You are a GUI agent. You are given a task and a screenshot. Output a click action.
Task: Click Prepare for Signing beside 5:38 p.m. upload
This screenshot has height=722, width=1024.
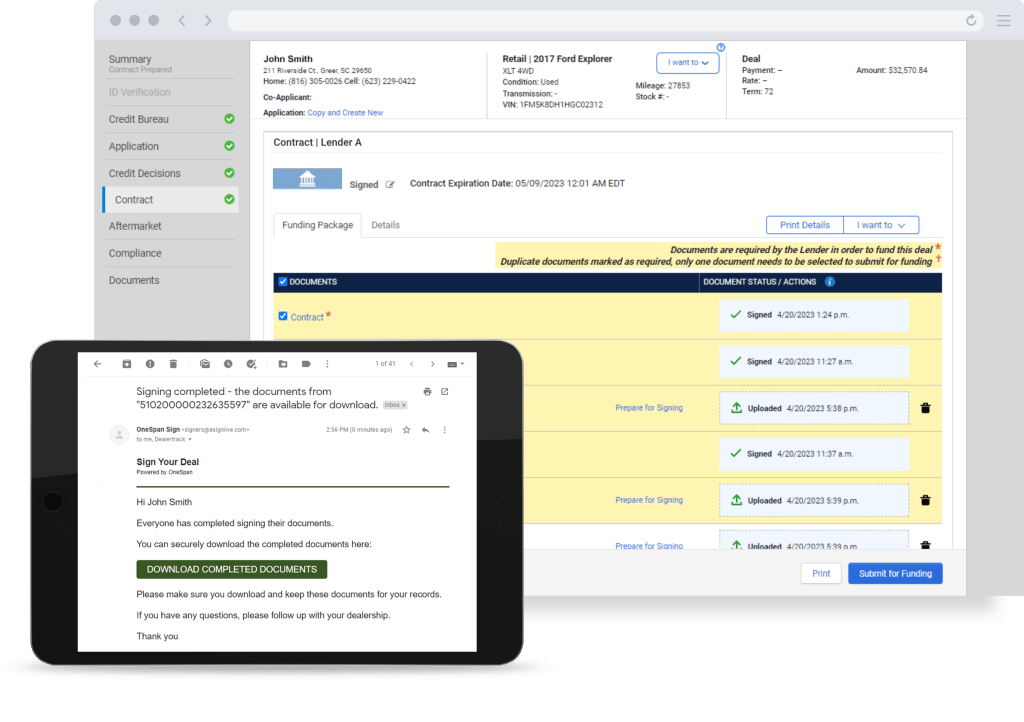pyautogui.click(x=648, y=408)
